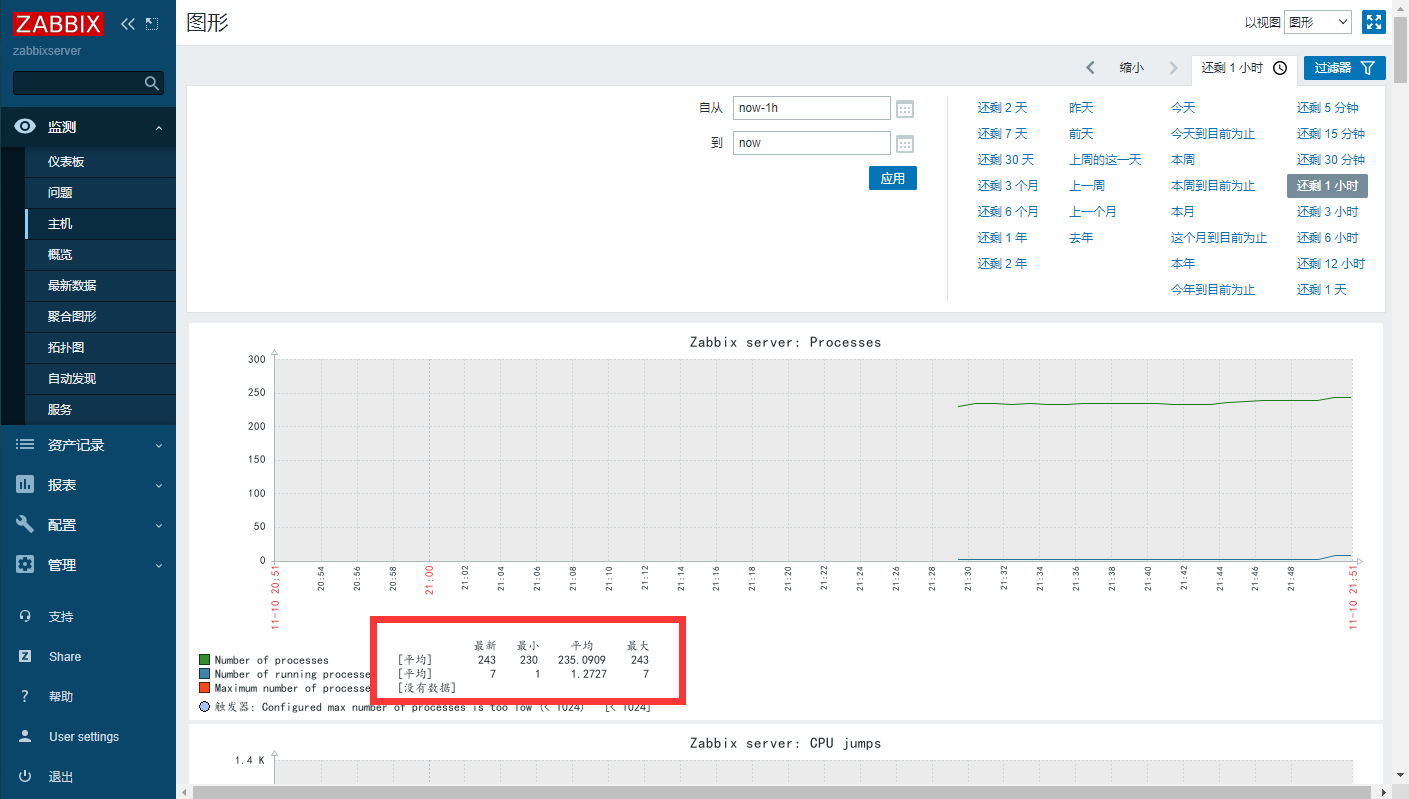Click green Number of processes legend swatch
Image resolution: width=1409 pixels, height=799 pixels.
click(x=204, y=660)
